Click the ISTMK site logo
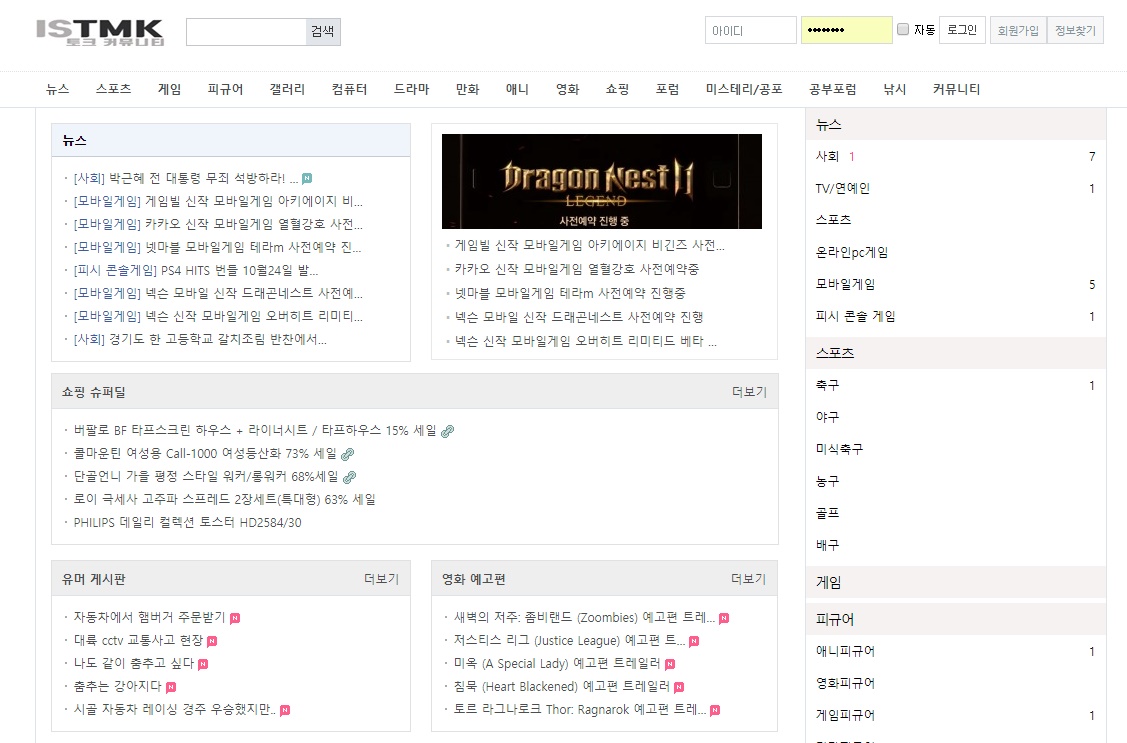The image size is (1127, 743). [99, 32]
